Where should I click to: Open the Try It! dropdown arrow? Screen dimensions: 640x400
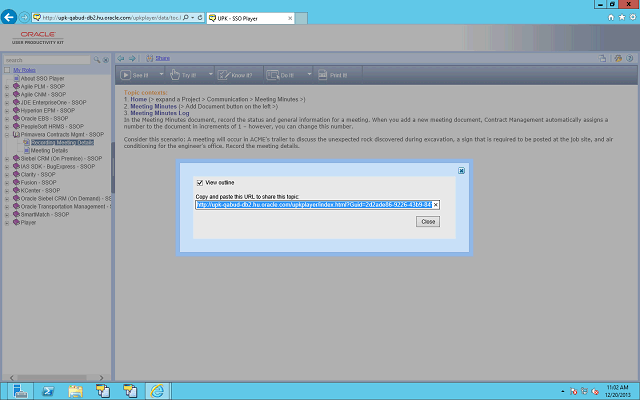point(211,74)
